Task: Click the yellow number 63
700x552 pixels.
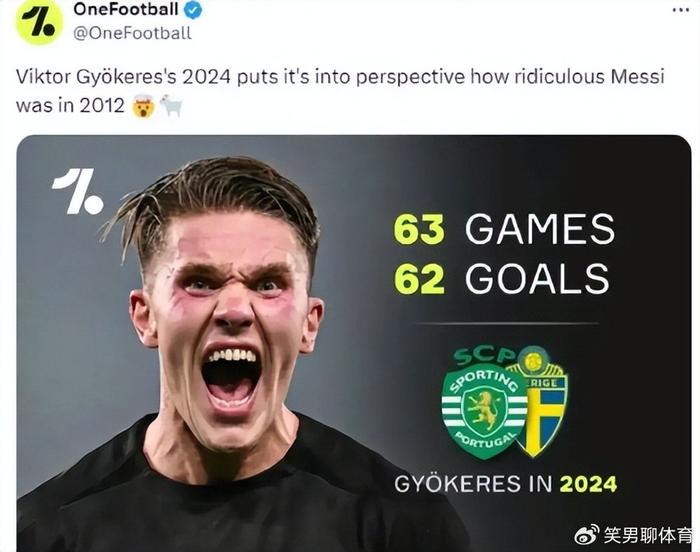Action: [x=419, y=229]
